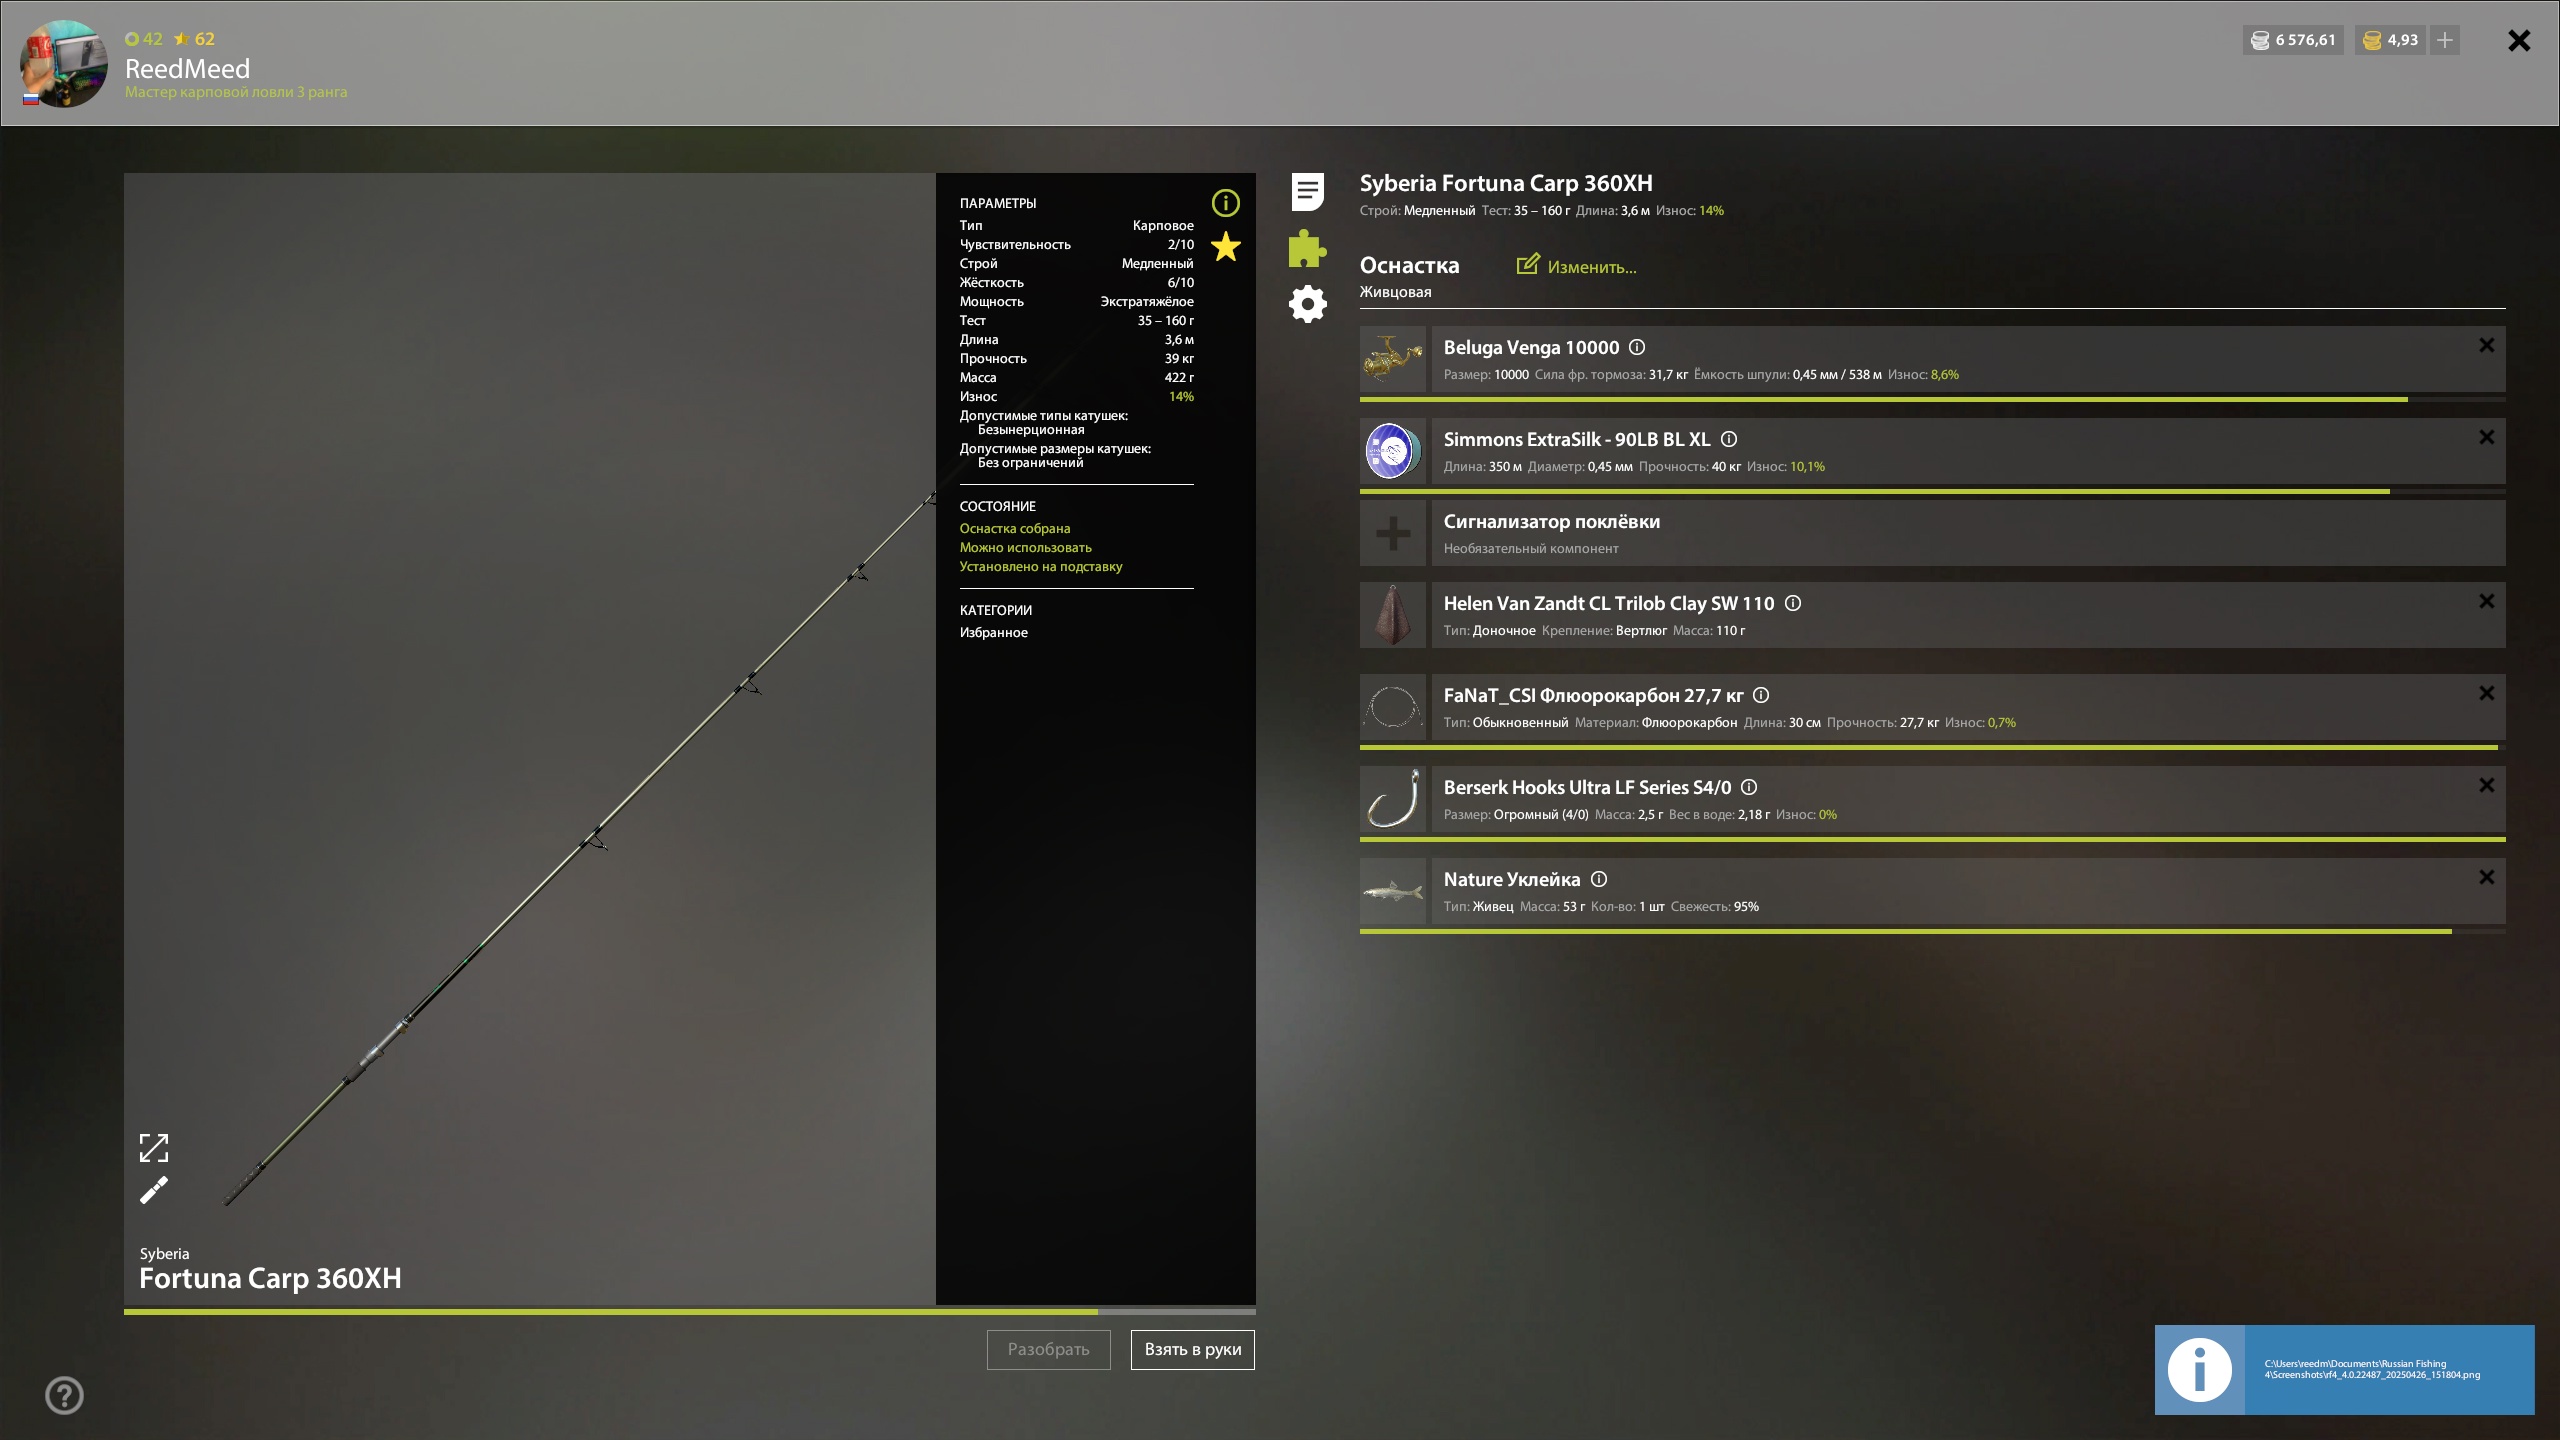Click the screenshot saved notification

(x=2344, y=1369)
